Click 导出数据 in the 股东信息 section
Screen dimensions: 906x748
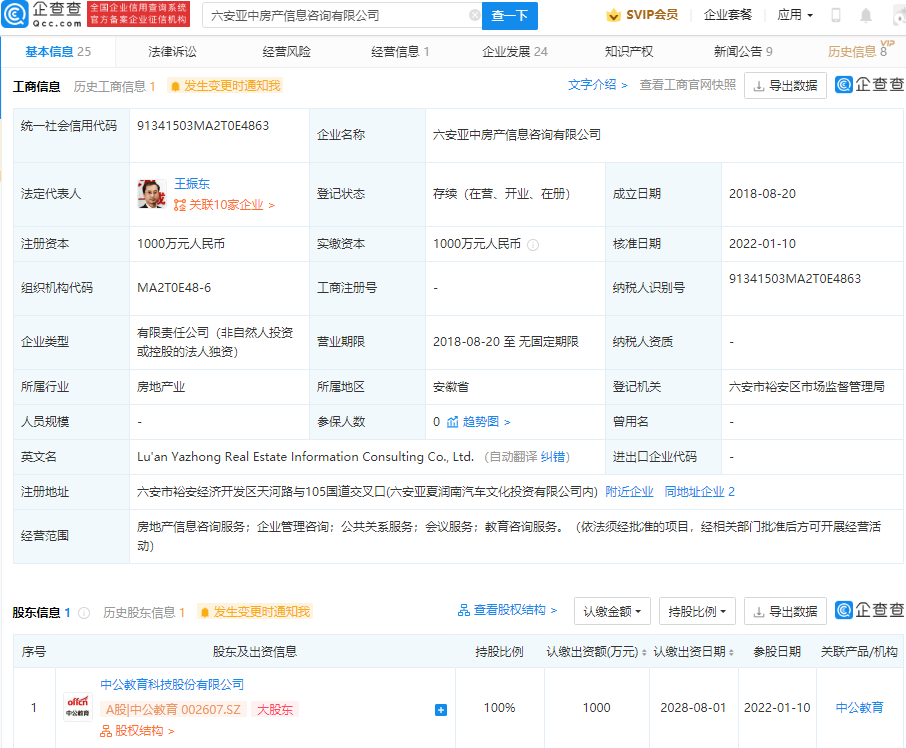(785, 611)
